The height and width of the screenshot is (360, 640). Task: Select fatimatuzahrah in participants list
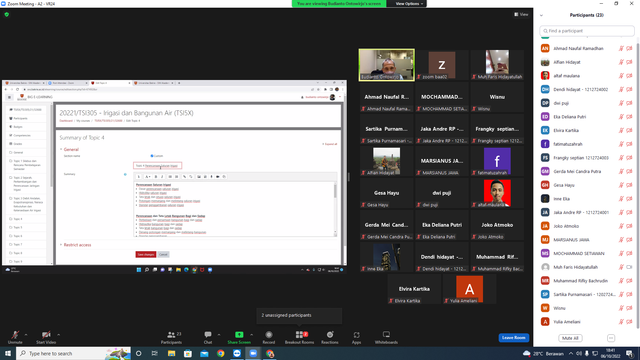pos(587,144)
